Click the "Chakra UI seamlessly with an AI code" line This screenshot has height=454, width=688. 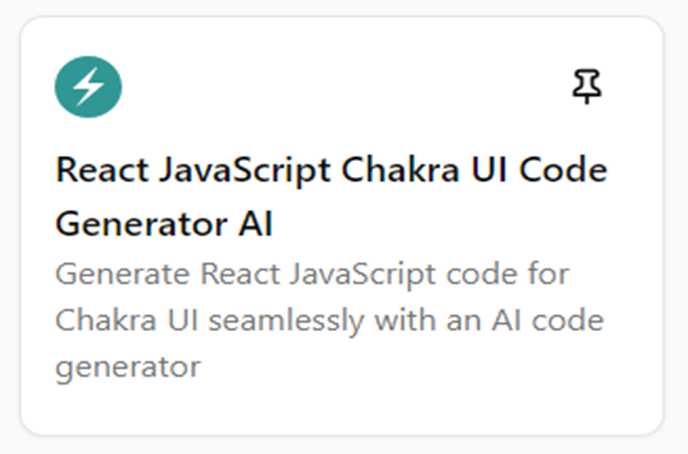coord(330,321)
